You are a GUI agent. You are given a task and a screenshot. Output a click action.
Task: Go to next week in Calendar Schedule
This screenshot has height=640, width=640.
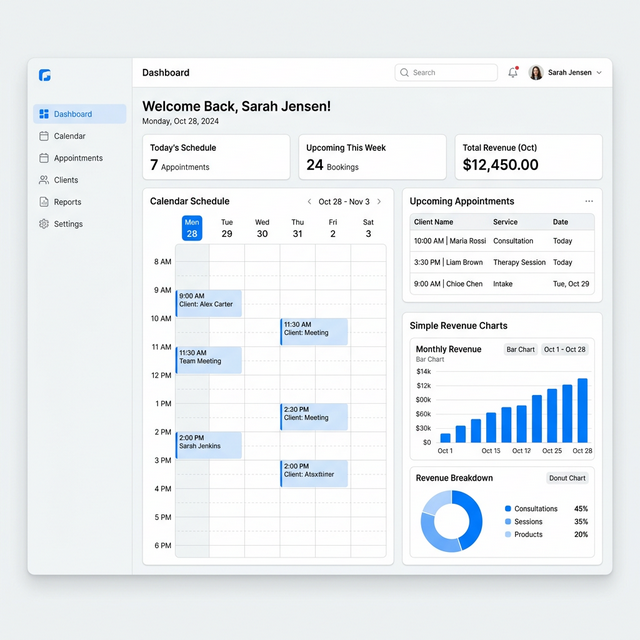pyautogui.click(x=379, y=202)
